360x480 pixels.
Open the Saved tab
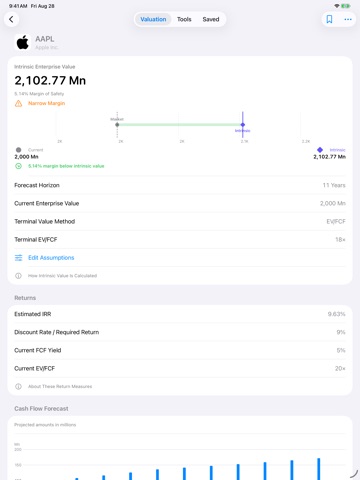click(211, 19)
